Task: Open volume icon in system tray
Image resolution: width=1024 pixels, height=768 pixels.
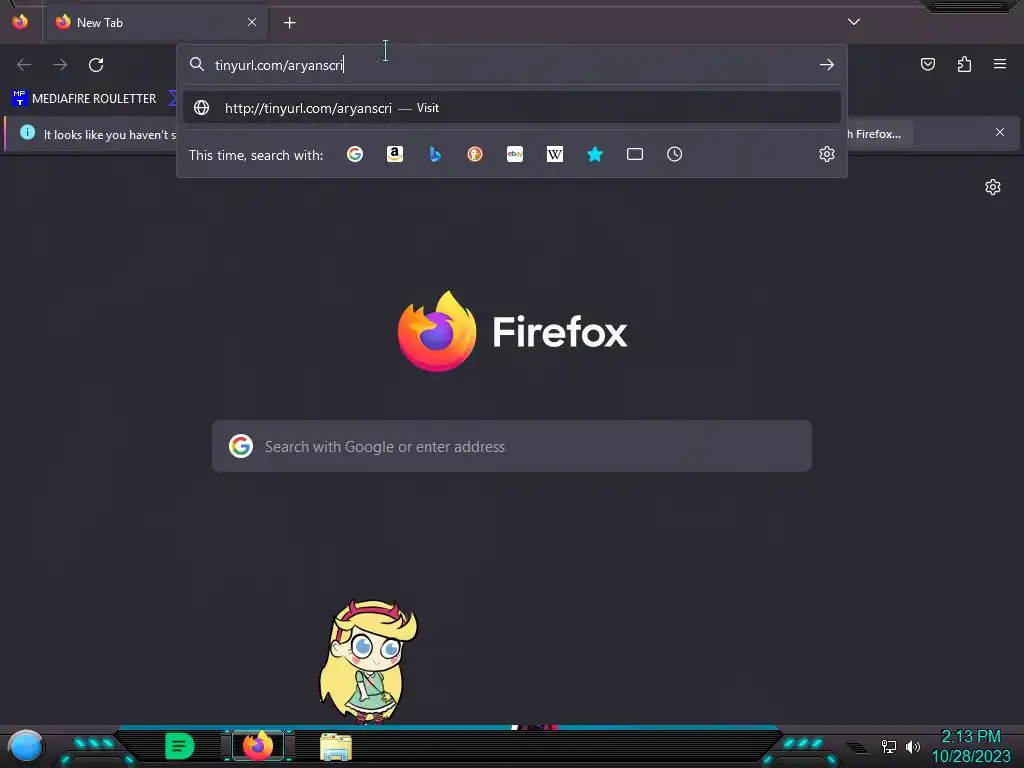Action: click(913, 746)
